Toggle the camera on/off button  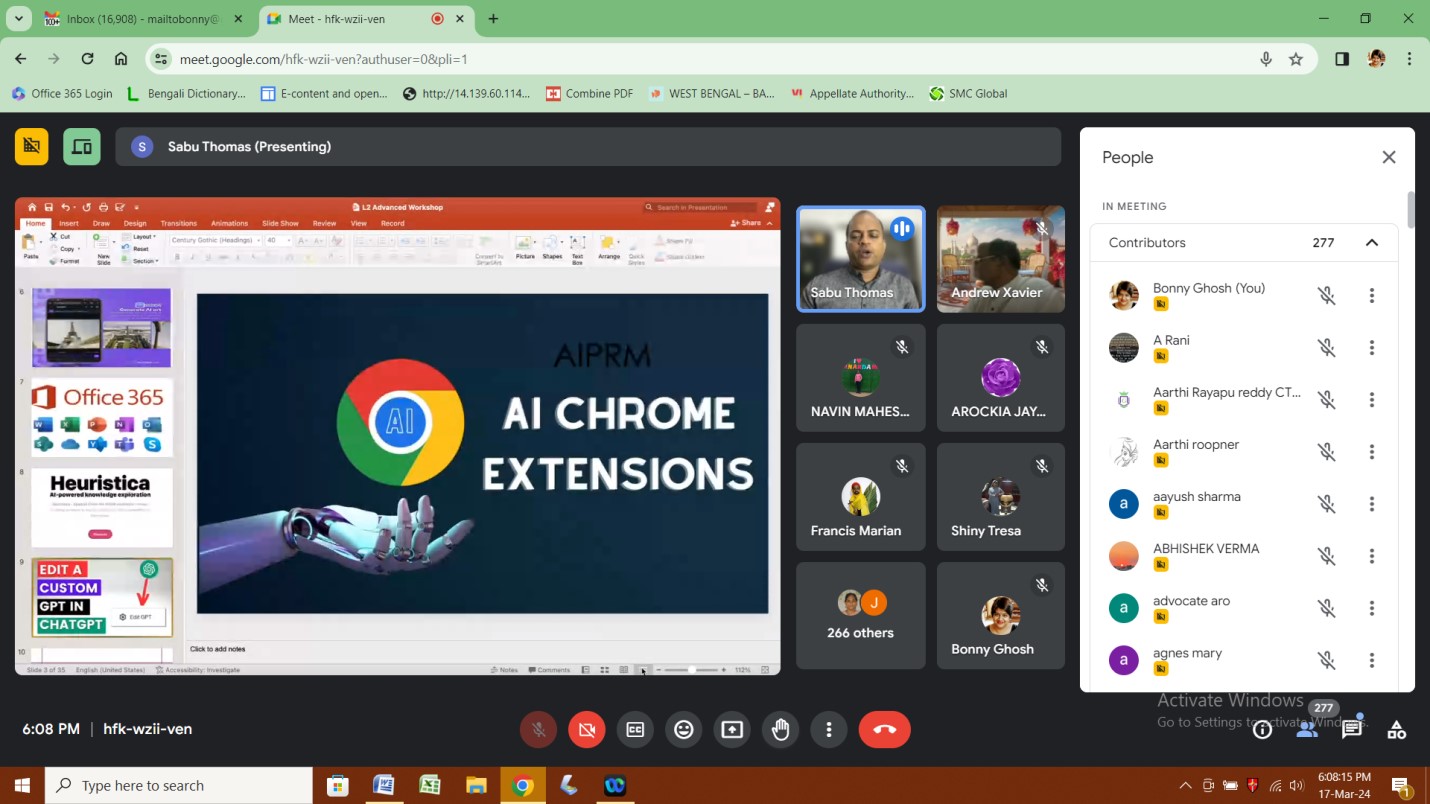pyautogui.click(x=587, y=730)
